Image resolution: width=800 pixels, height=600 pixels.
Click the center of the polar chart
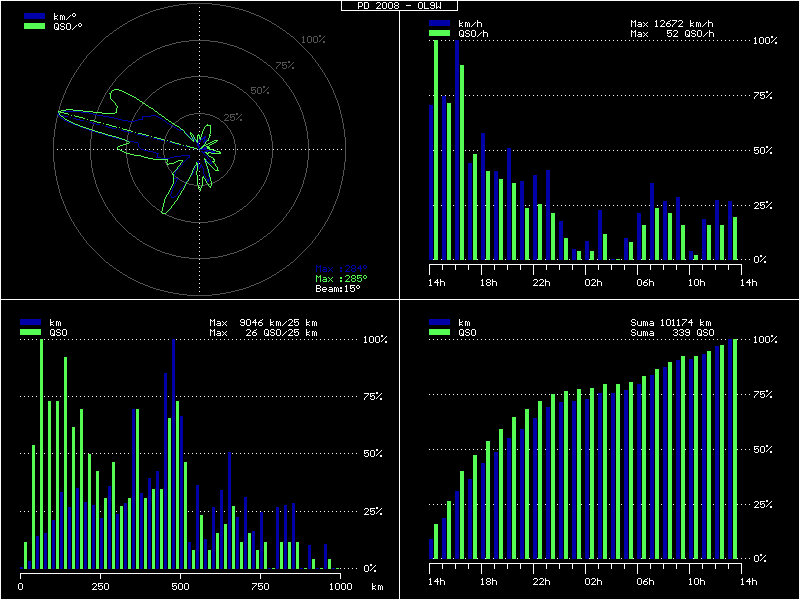point(200,149)
